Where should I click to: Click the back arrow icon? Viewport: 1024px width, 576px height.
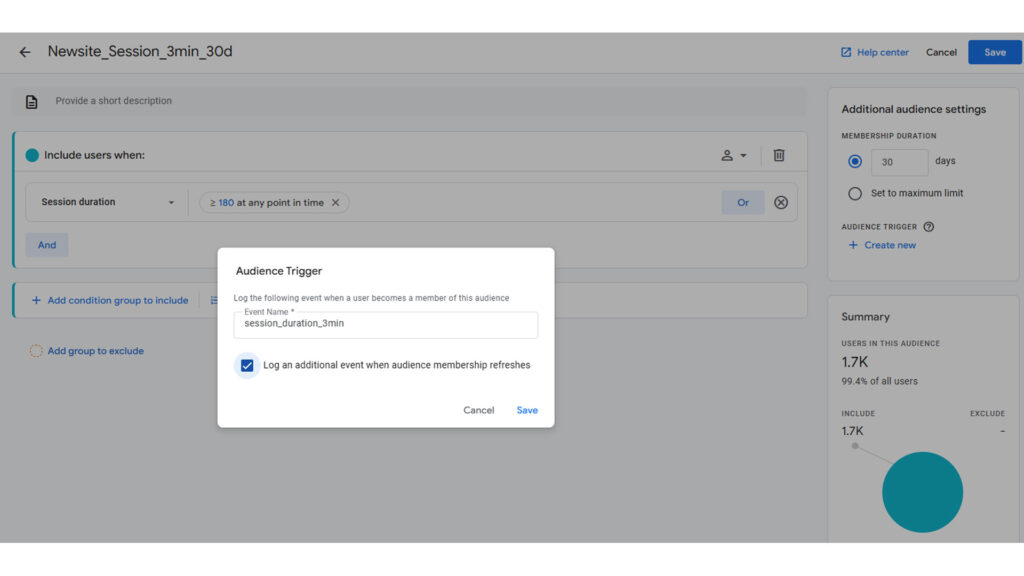click(x=25, y=52)
